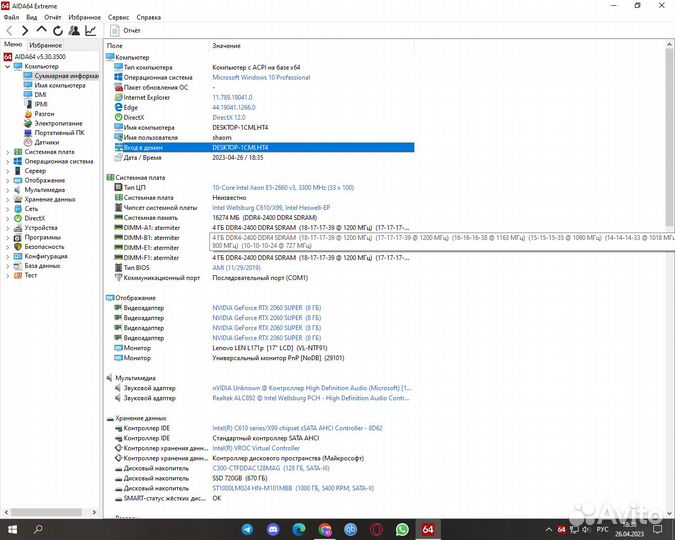This screenshot has width=675, height=540.
Task: Collapse the Компьютер tree node
Action: 7,66
